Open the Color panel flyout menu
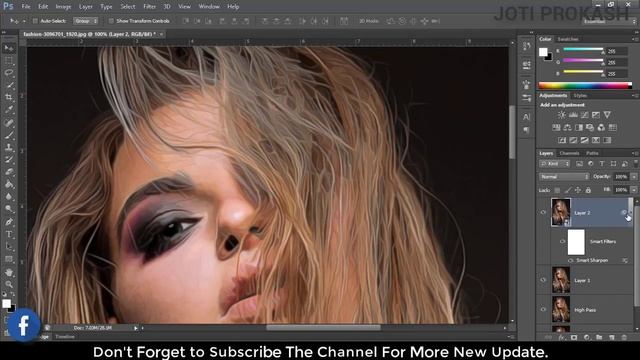This screenshot has width=640, height=360. click(635, 39)
